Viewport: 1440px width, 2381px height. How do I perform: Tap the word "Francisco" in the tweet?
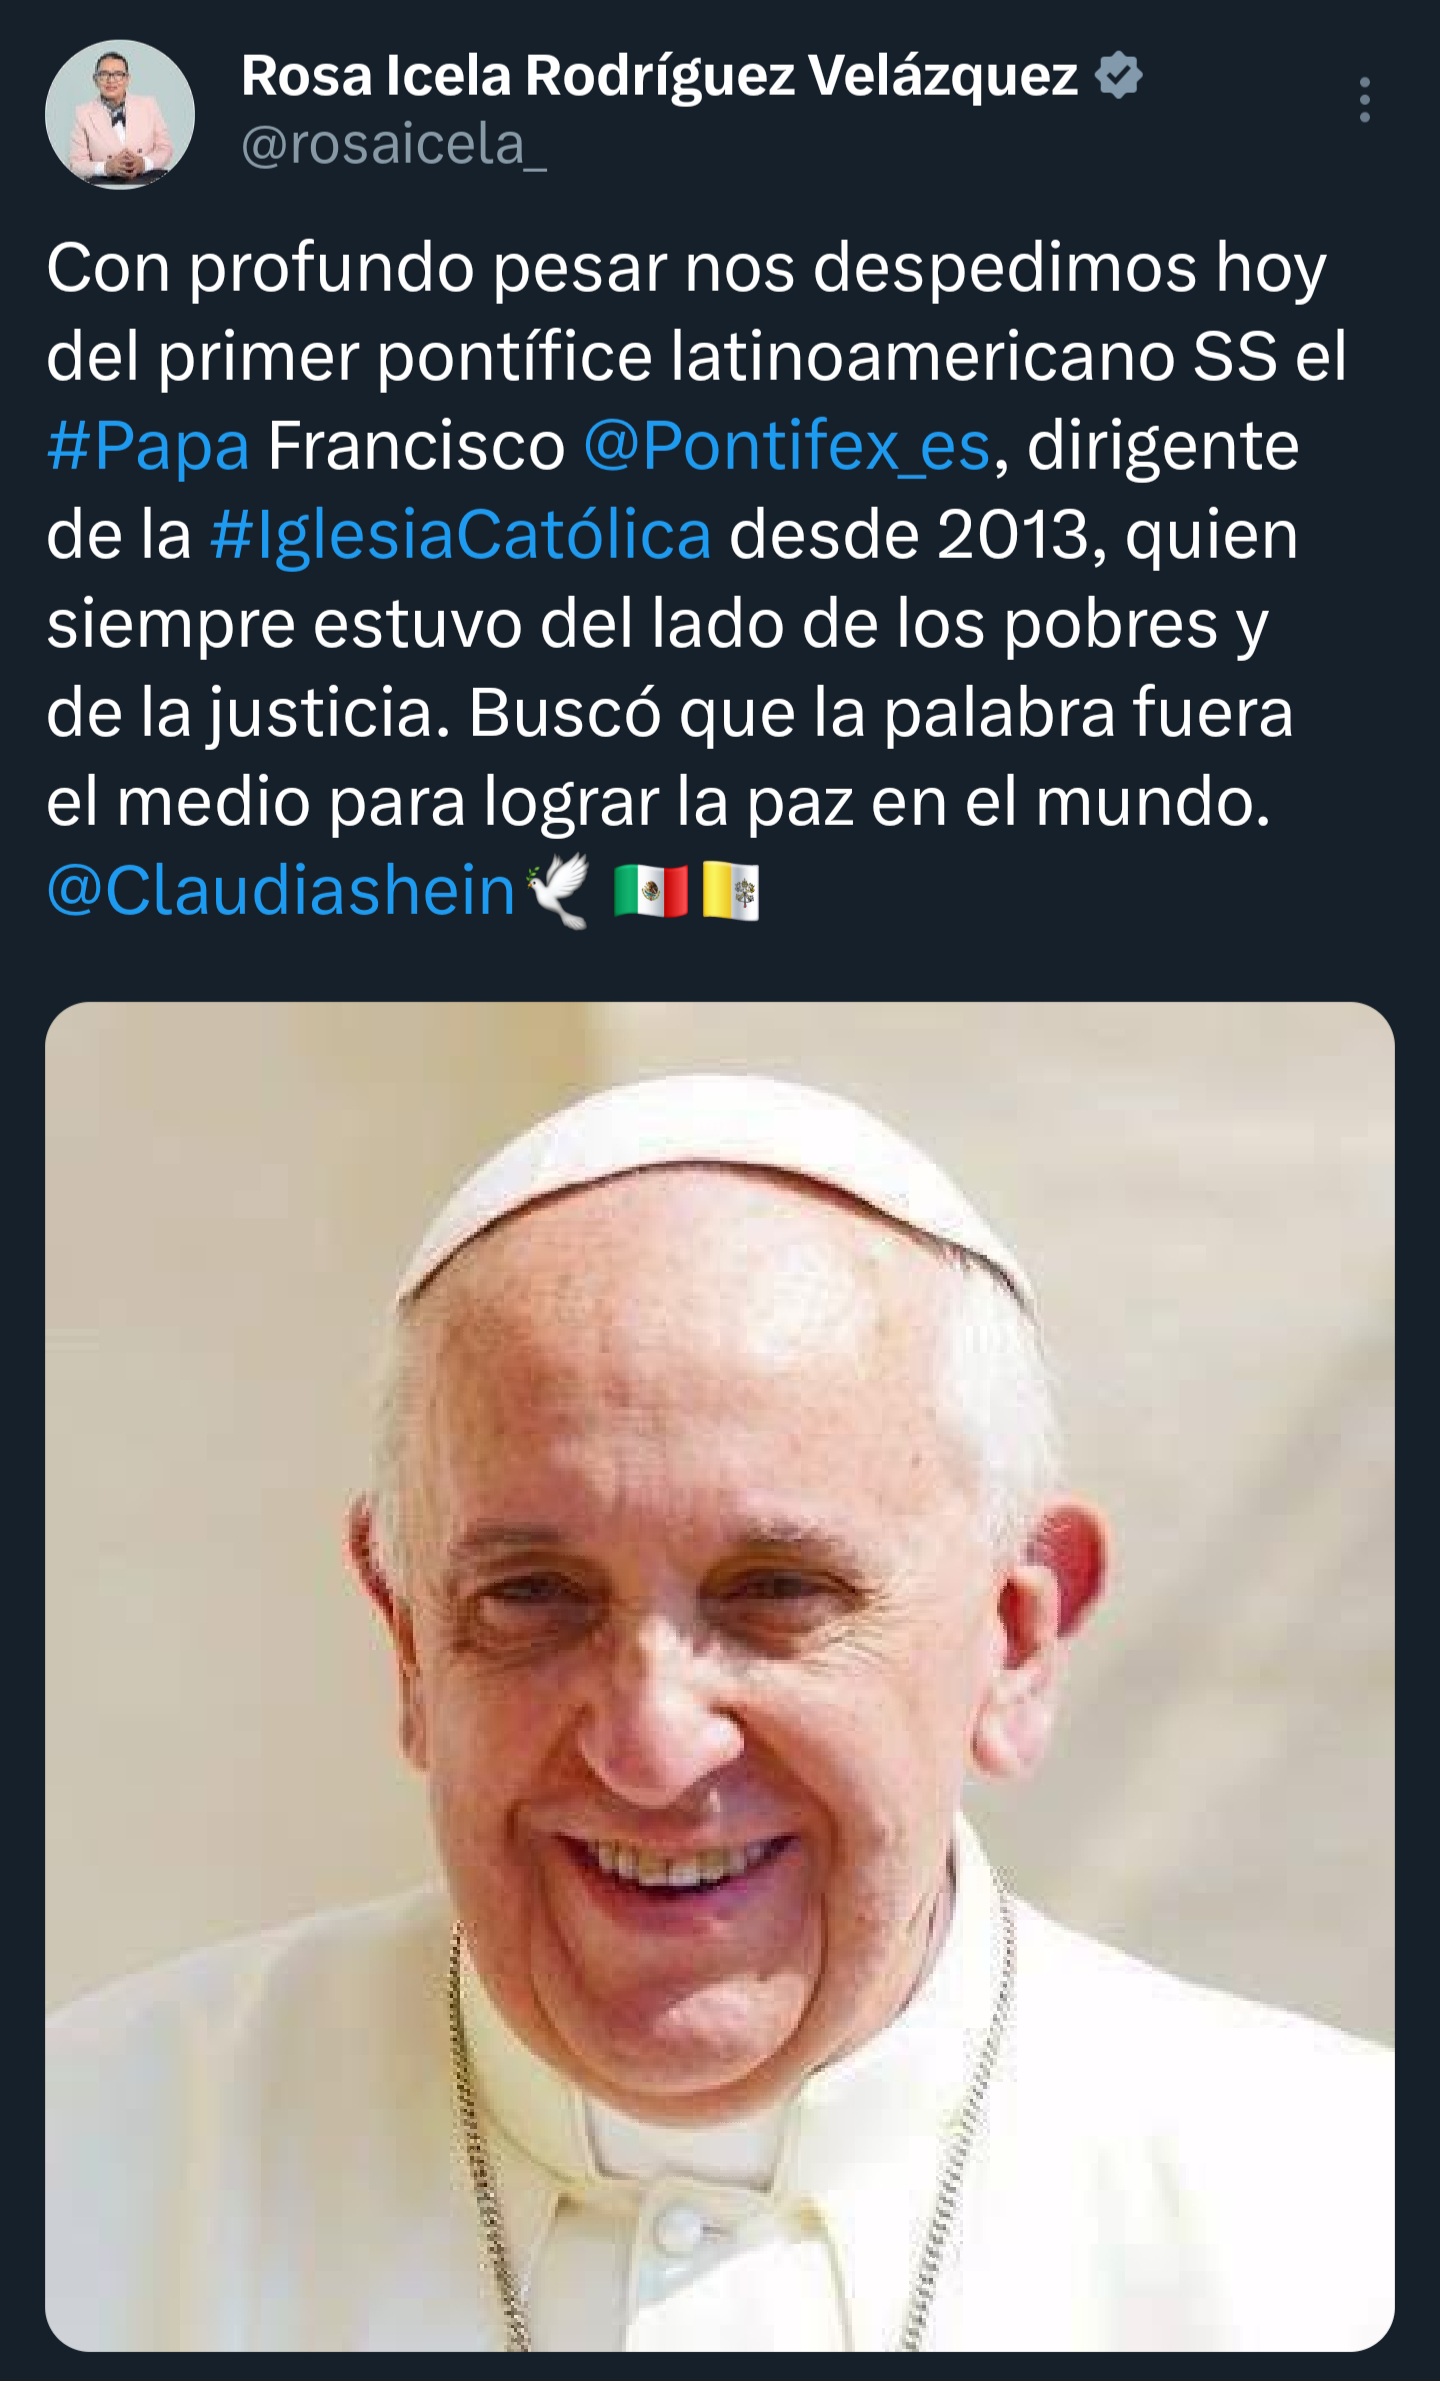(416, 446)
